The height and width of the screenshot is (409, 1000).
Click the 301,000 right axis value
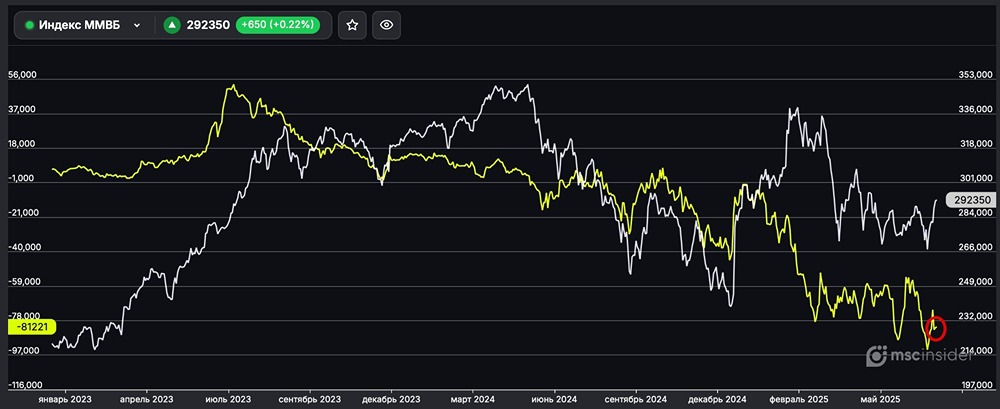coord(976,179)
